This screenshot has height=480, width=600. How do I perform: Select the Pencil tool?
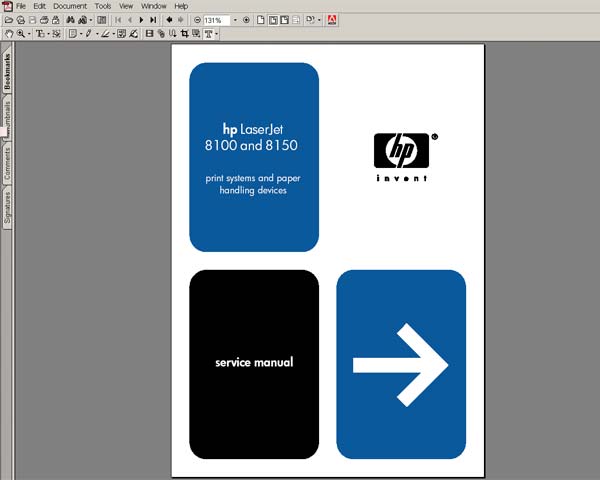coord(88,34)
